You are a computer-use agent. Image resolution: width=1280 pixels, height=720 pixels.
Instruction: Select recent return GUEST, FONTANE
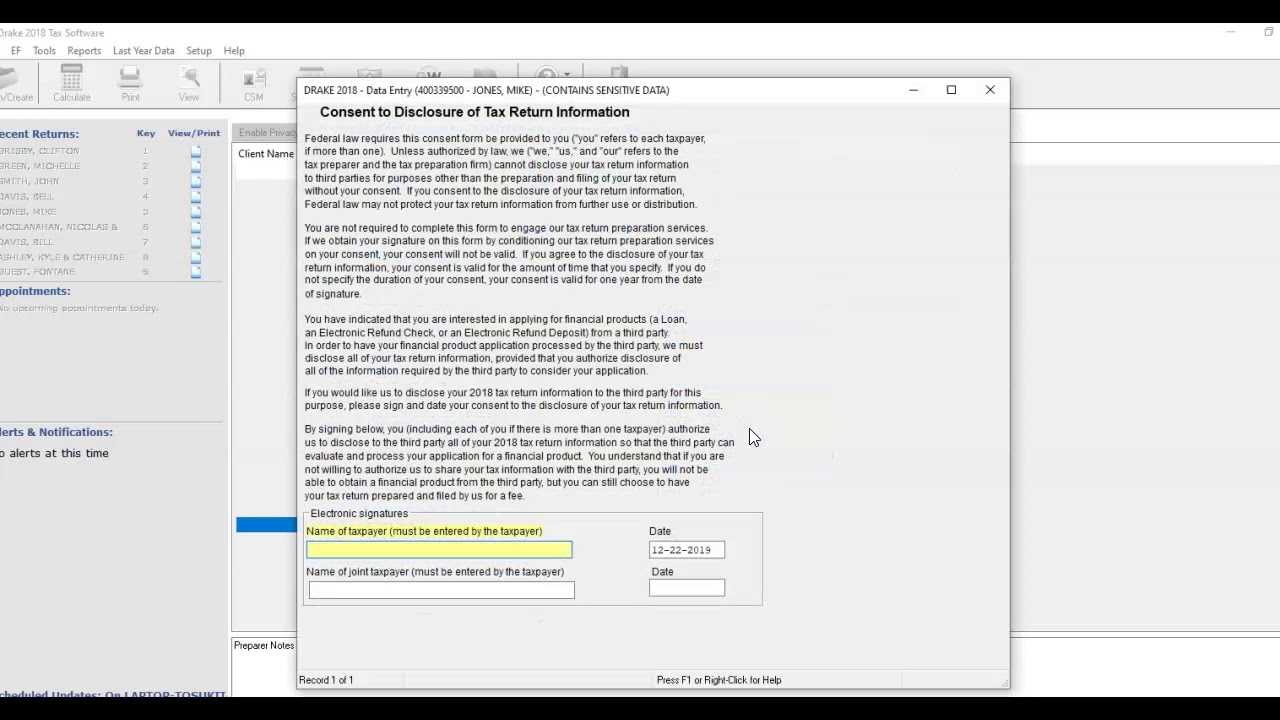(x=38, y=272)
